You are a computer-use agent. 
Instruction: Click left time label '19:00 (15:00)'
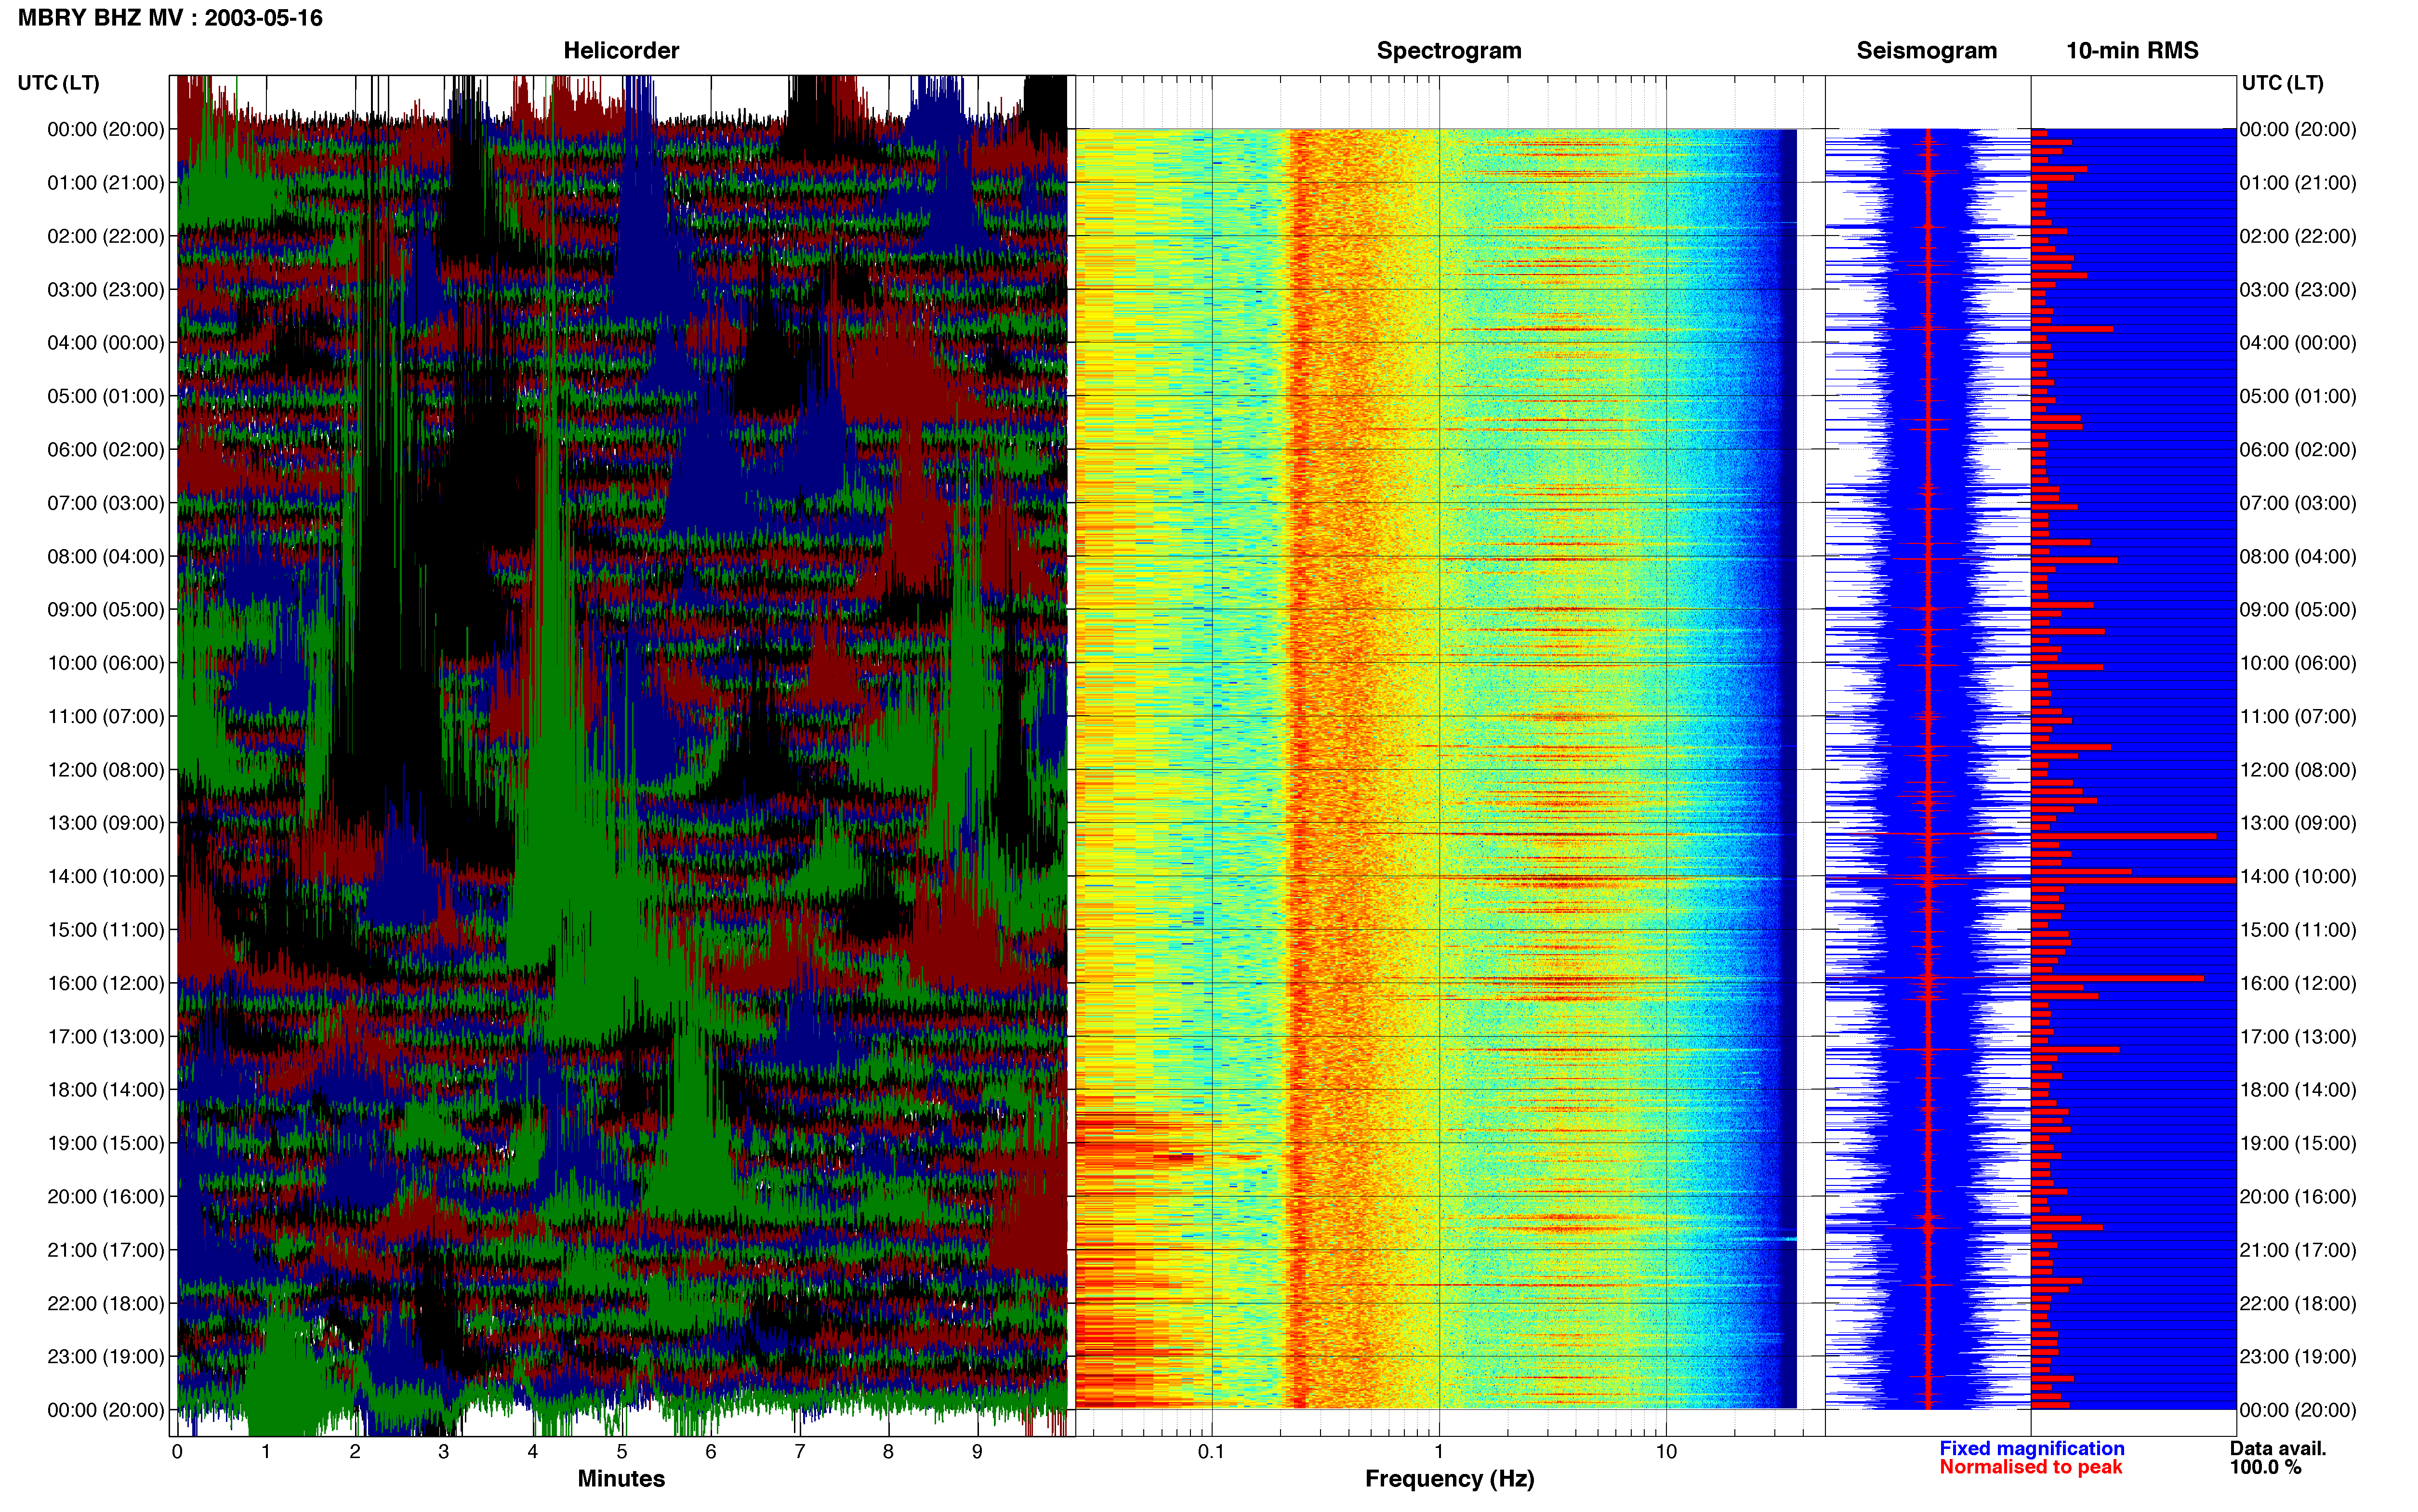106,1143
